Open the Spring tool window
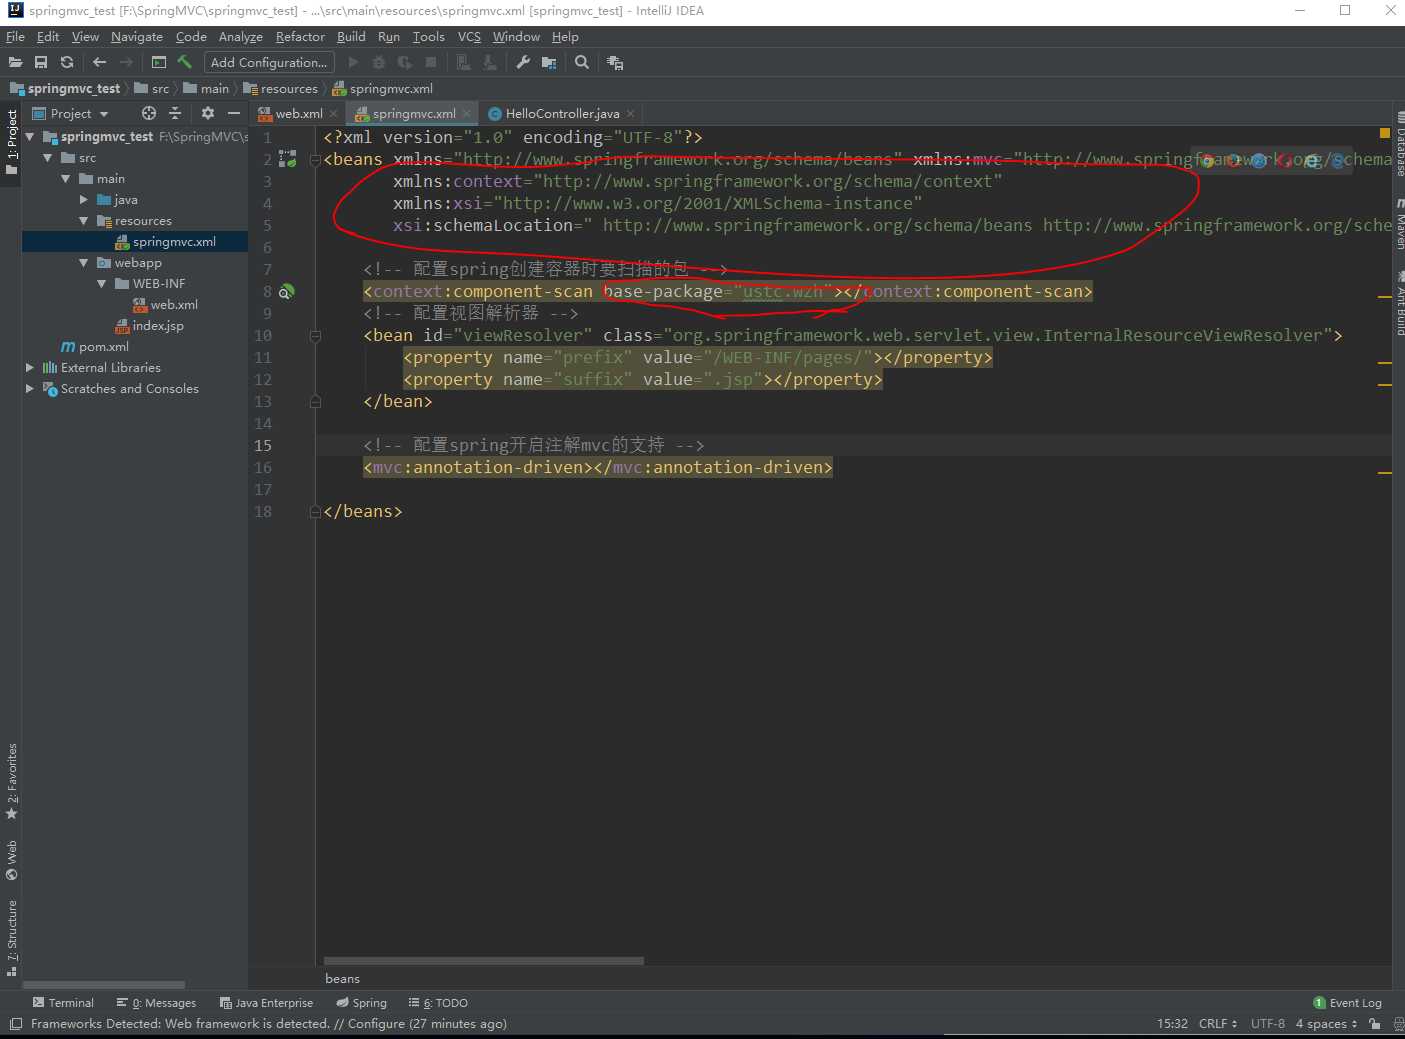Screen dimensions: 1405x1039 361,1002
